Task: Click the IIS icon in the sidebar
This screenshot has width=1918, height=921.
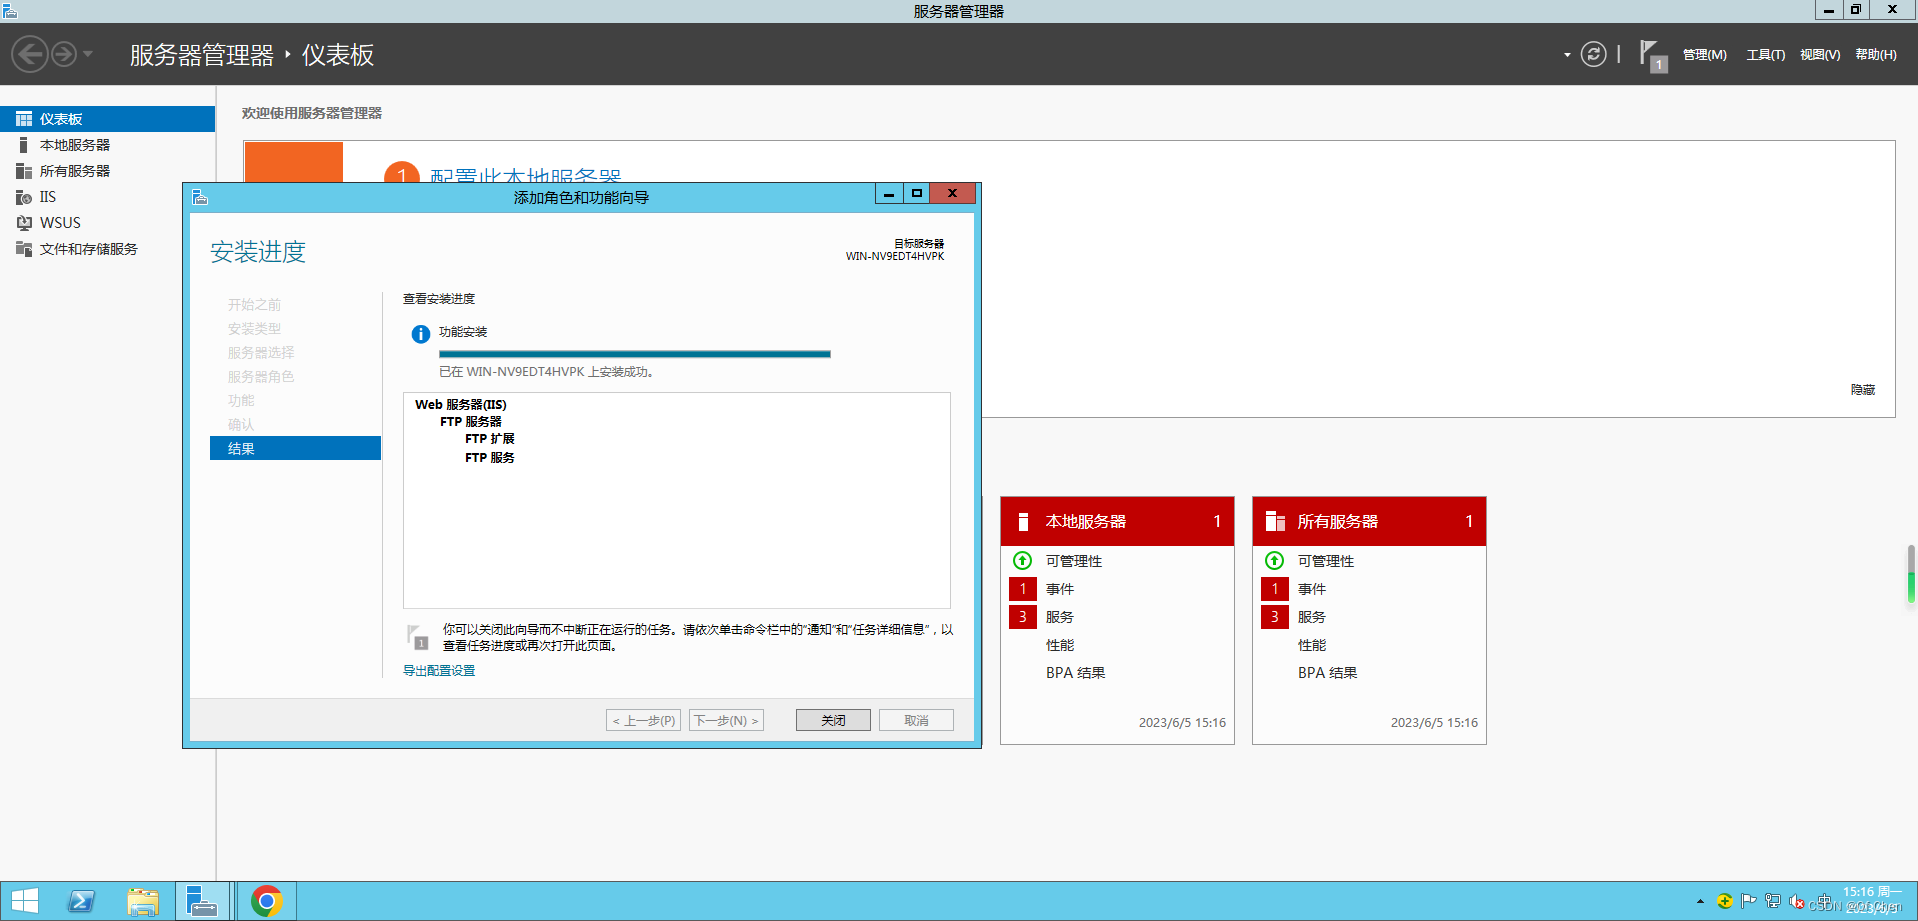Action: (24, 197)
